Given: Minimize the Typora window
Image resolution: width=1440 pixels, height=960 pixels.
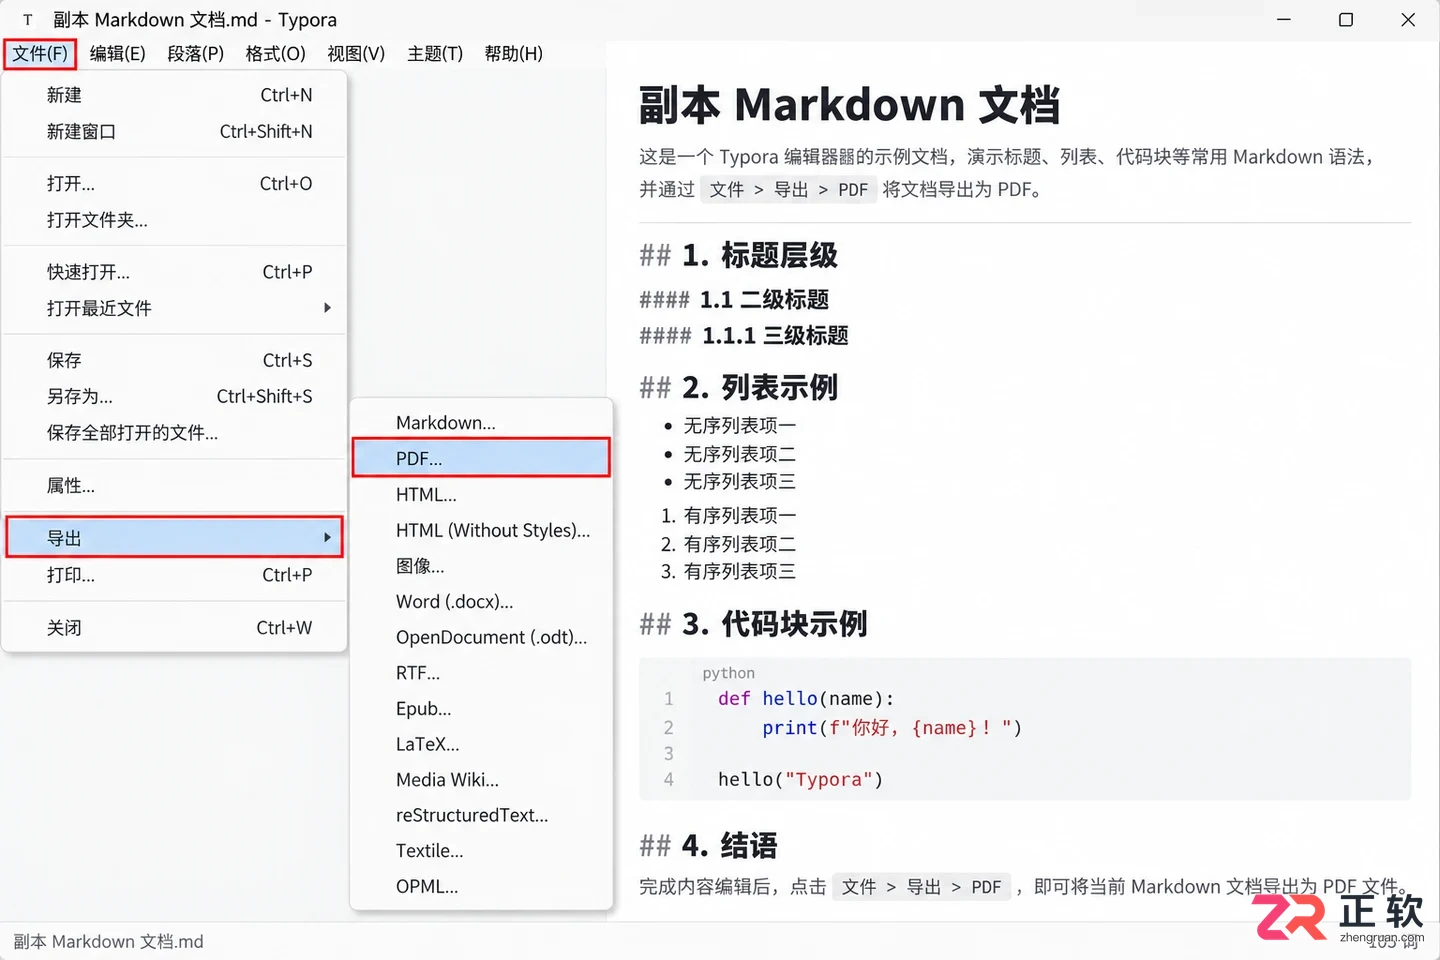Looking at the screenshot, I should pyautogui.click(x=1284, y=20).
